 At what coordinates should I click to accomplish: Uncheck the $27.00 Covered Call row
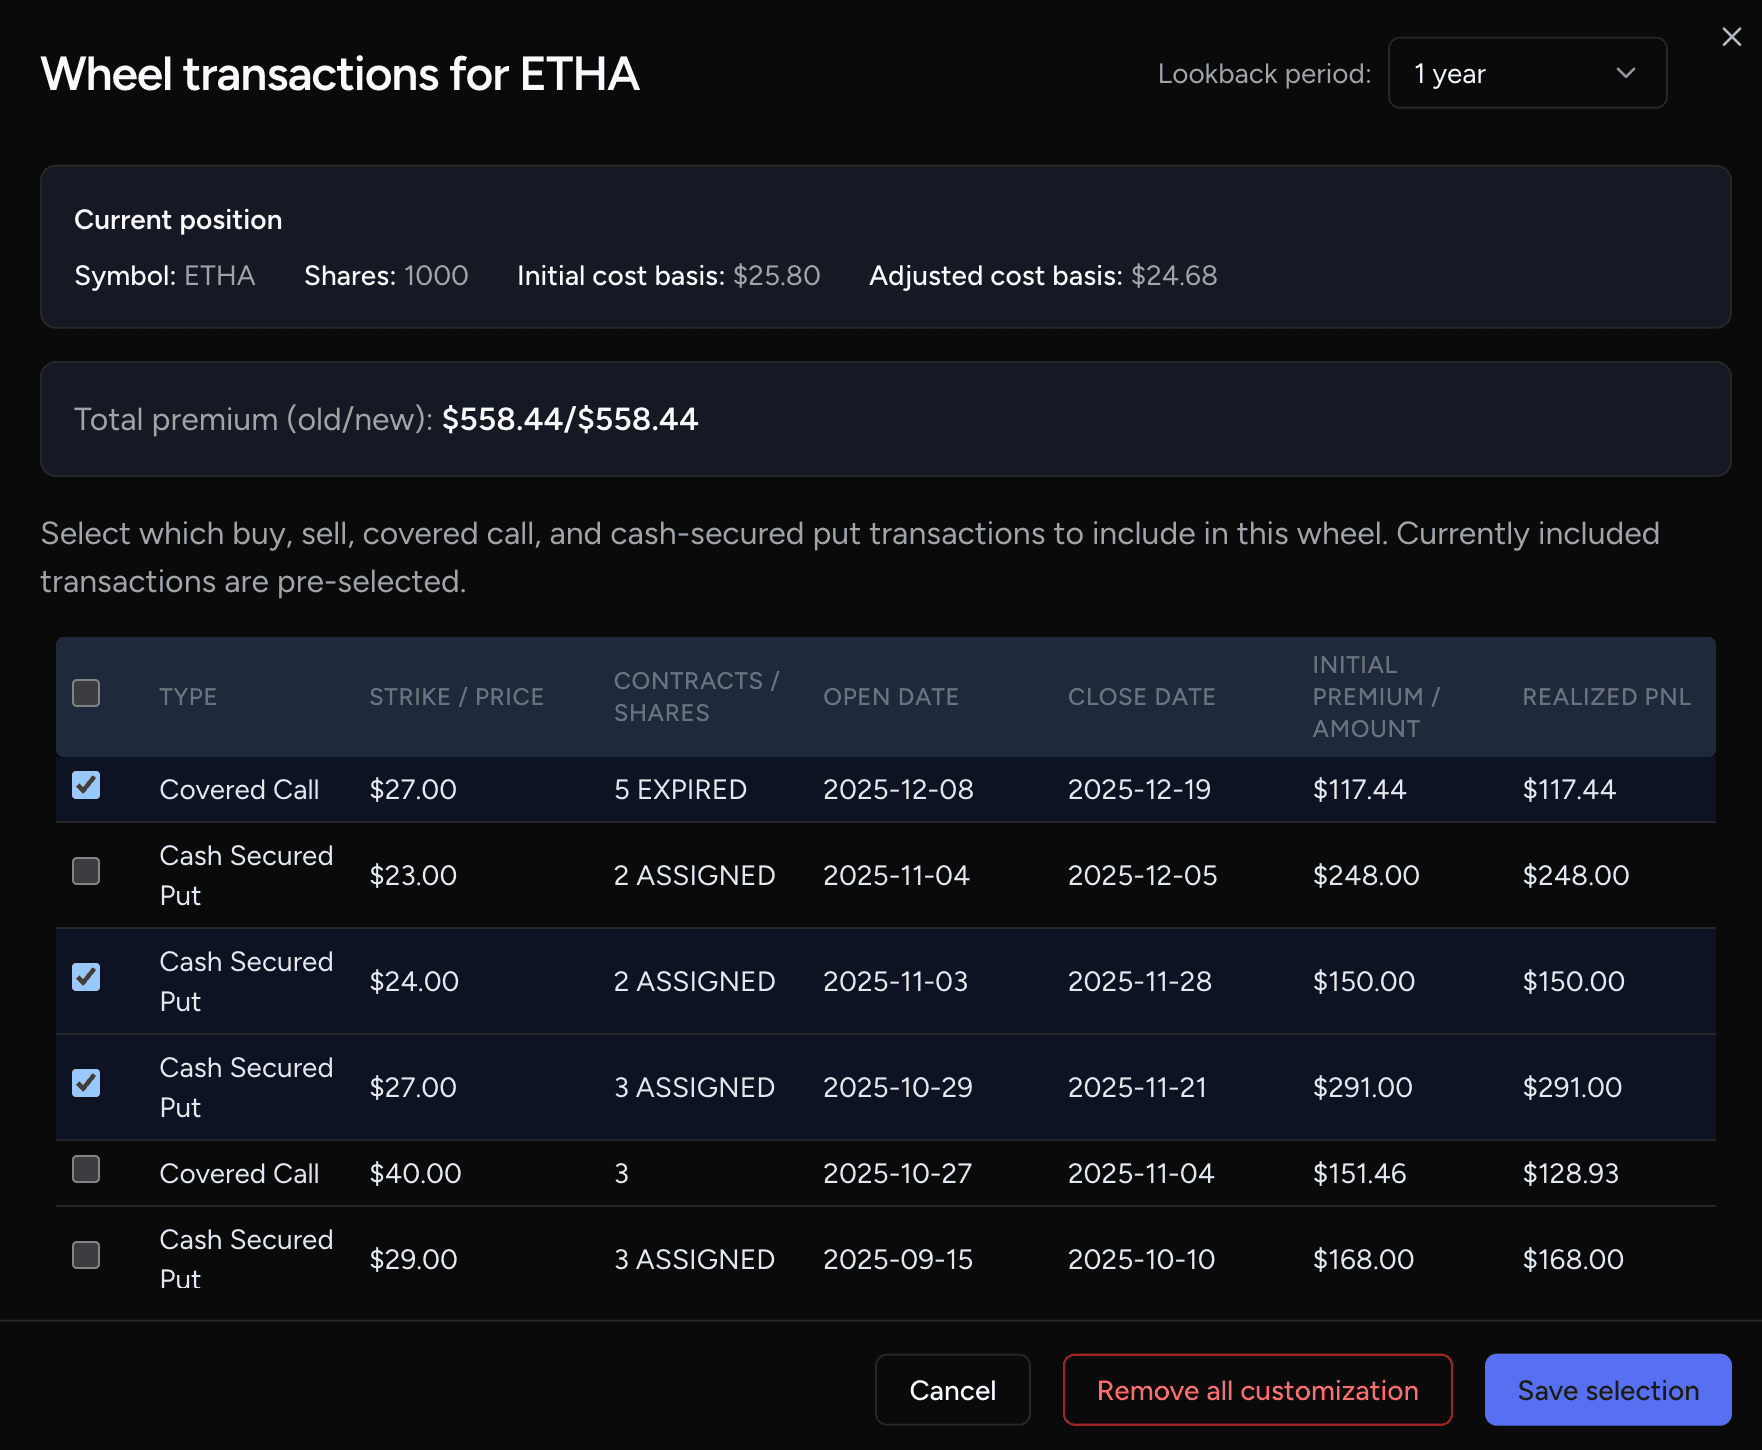86,786
